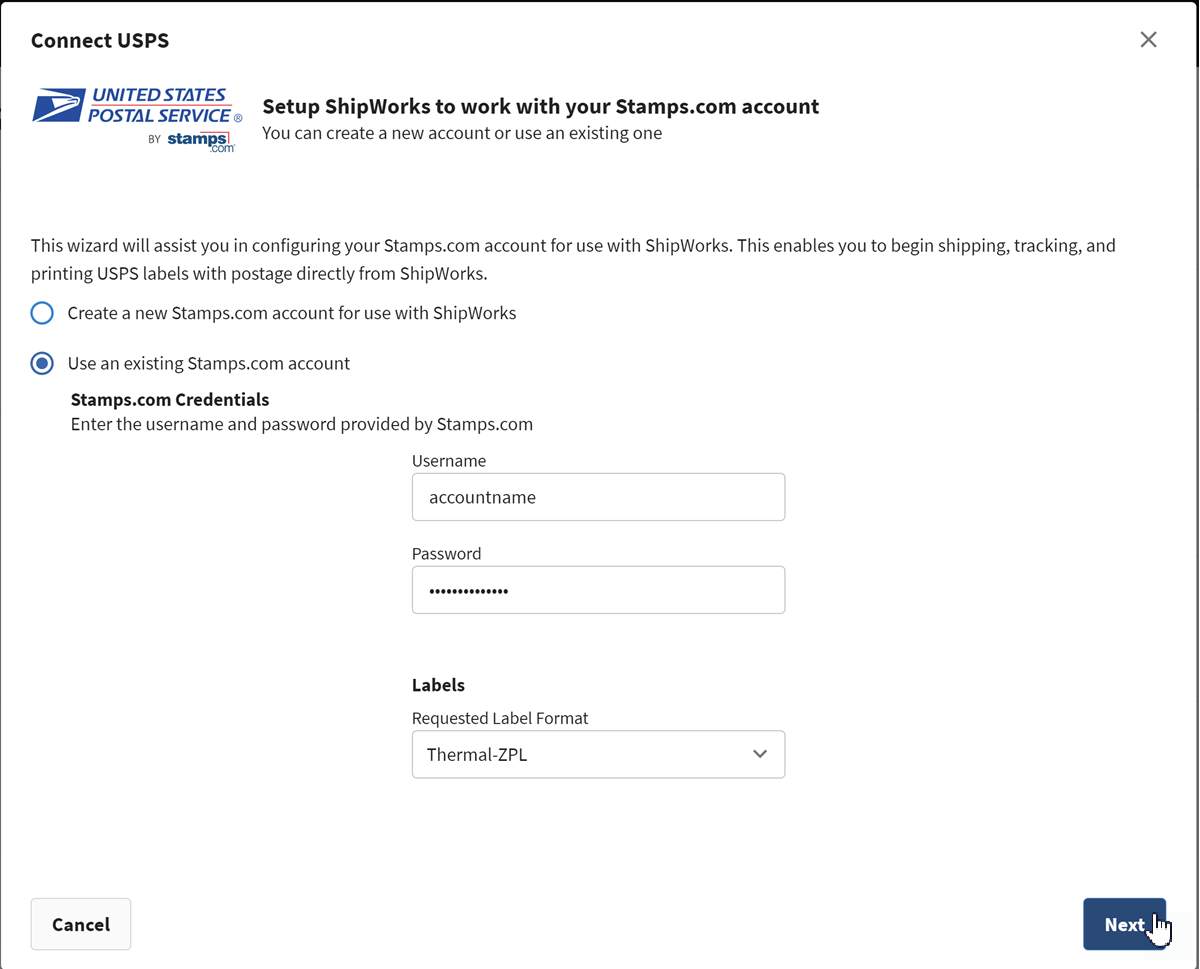The image size is (1200, 969).
Task: Click 'You can create a new account' subtitle
Action: click(462, 133)
